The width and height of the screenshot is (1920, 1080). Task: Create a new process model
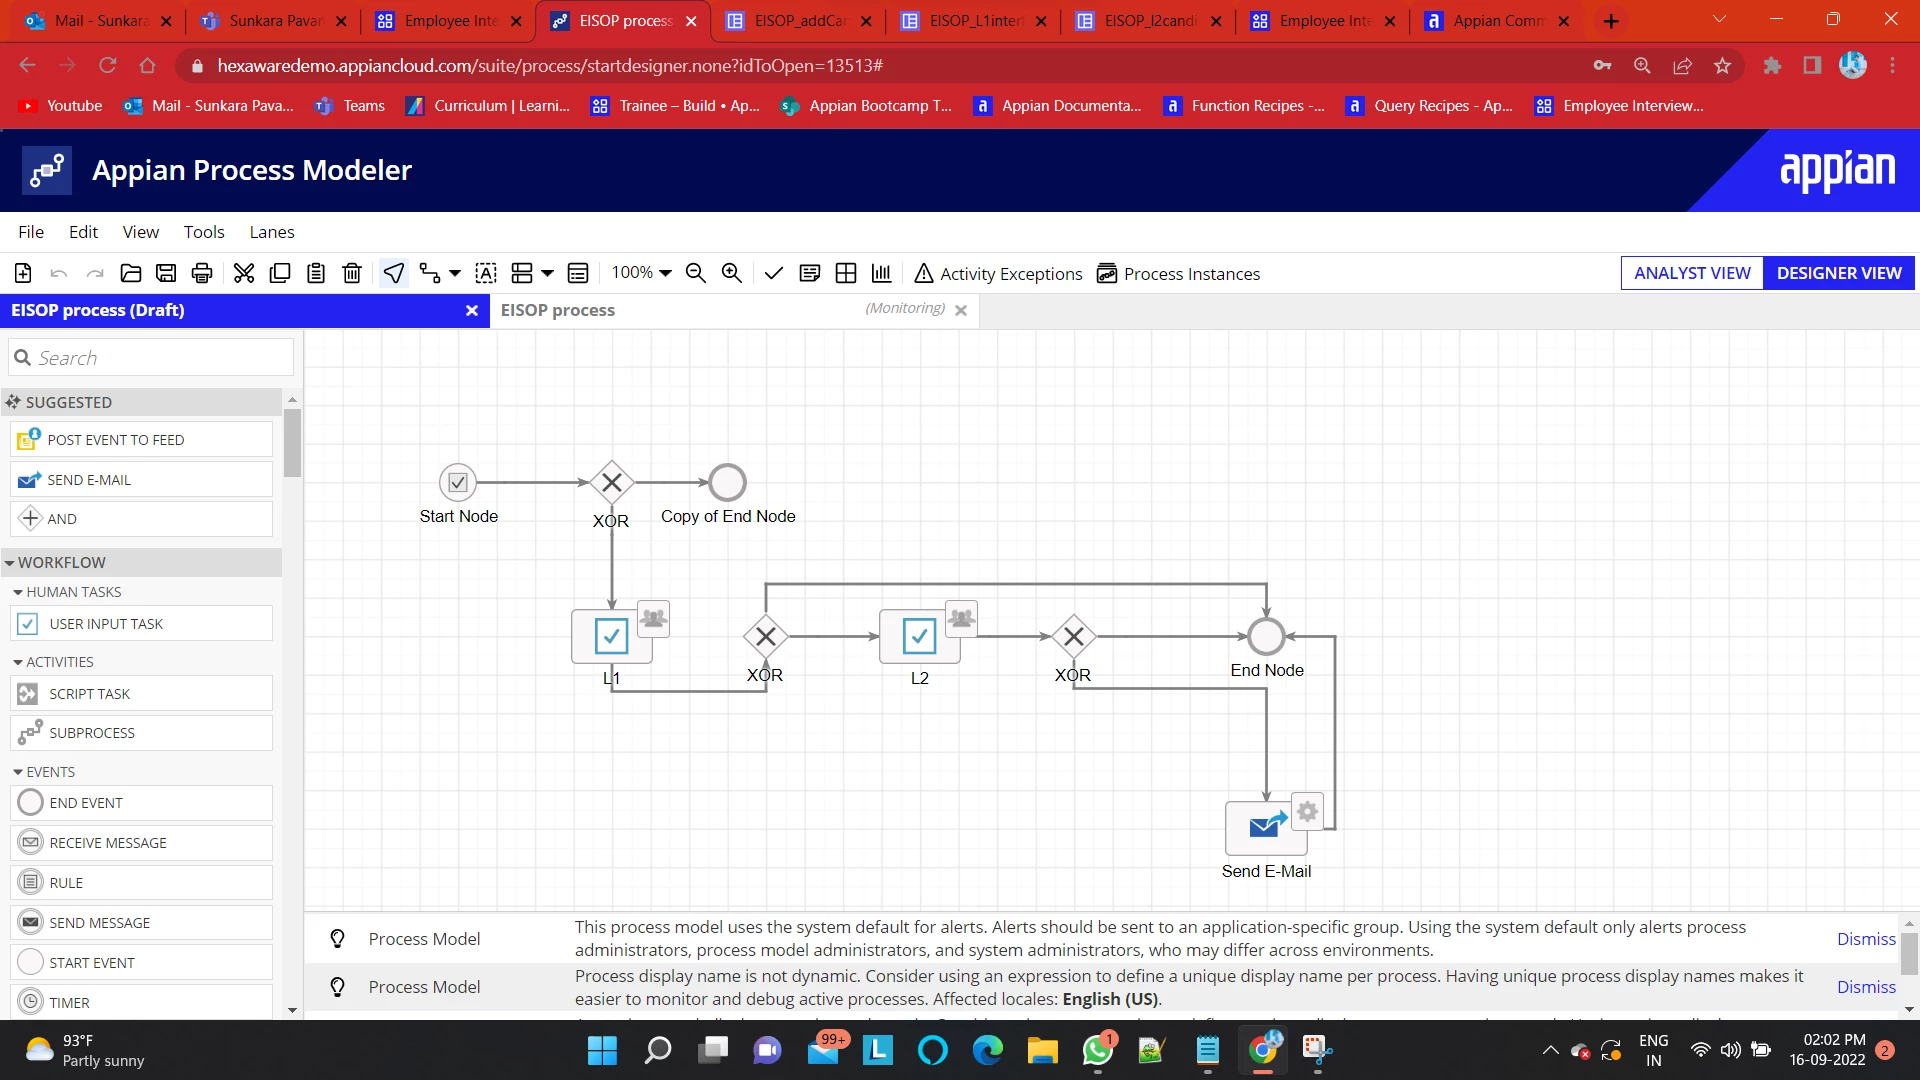[x=23, y=273]
